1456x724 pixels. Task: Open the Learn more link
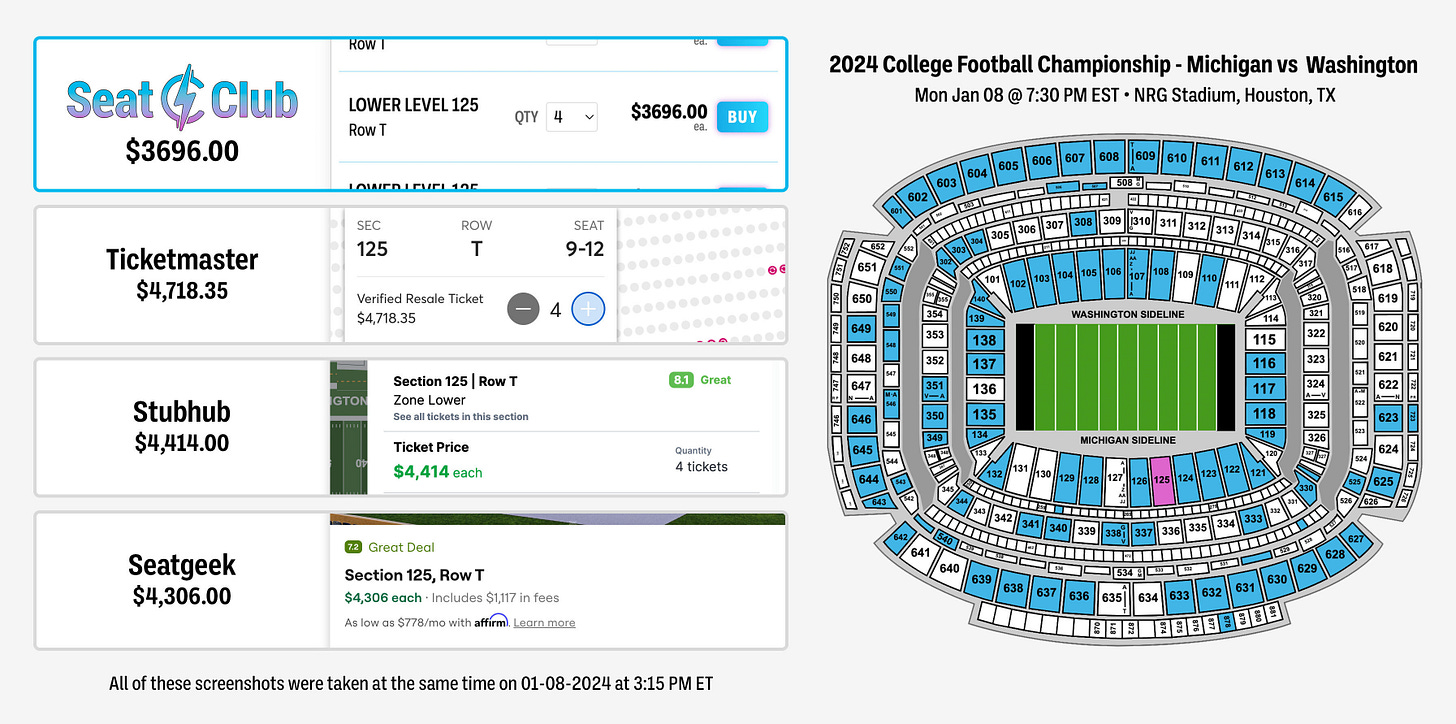[544, 622]
